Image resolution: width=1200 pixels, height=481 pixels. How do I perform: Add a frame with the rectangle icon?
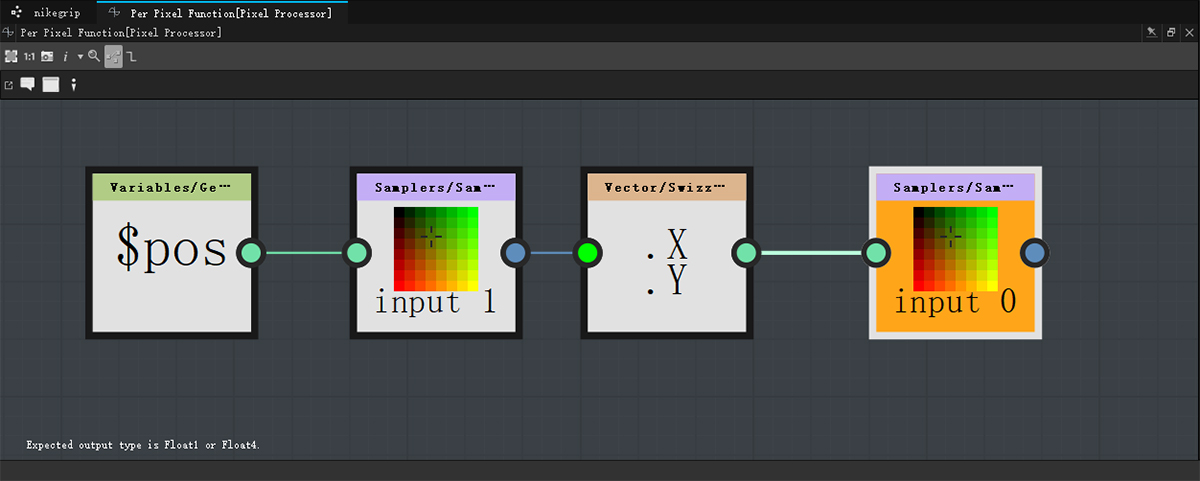(x=50, y=84)
